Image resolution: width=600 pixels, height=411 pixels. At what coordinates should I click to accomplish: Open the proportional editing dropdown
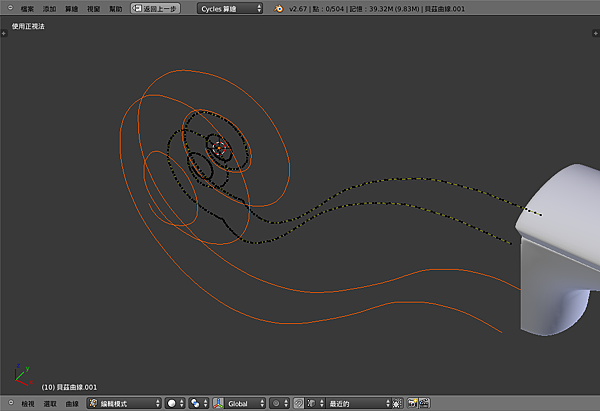coord(279,403)
